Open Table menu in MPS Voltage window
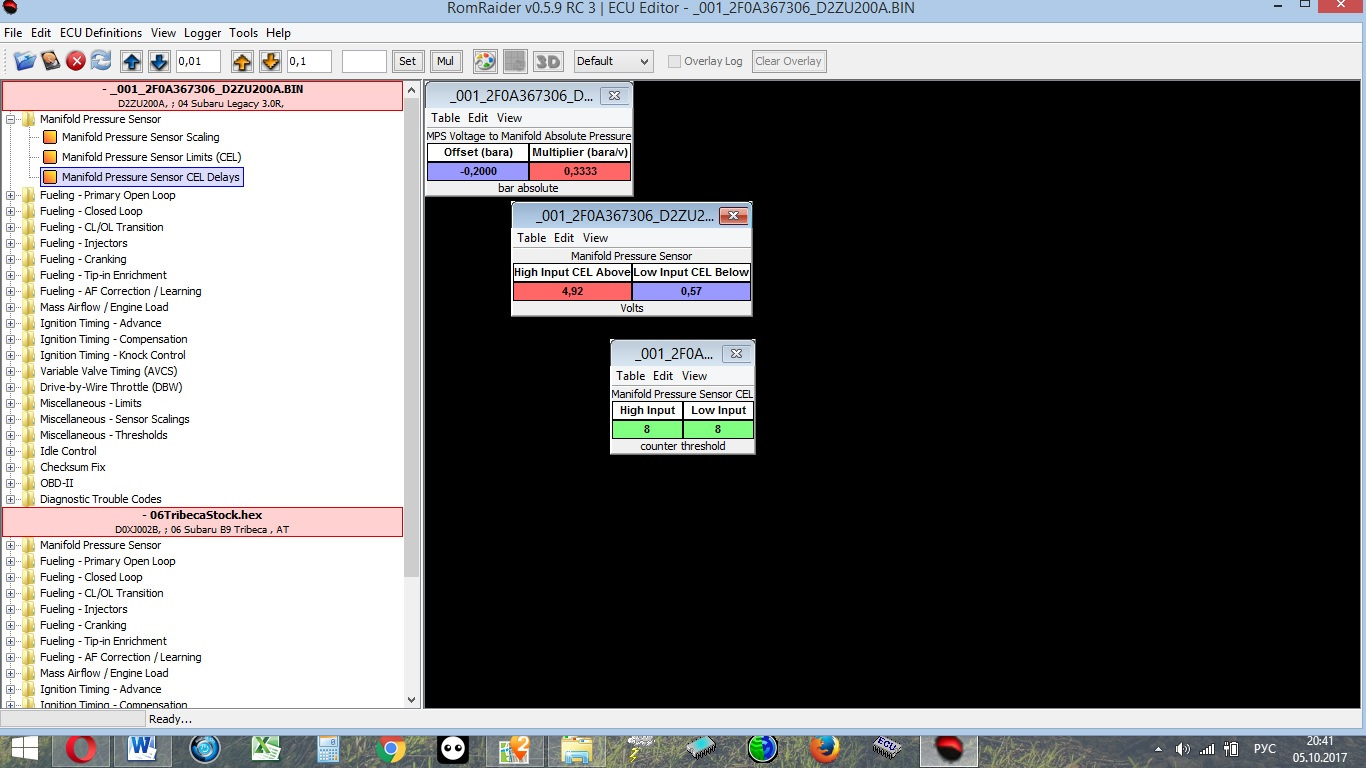The height and width of the screenshot is (768, 1366). pyautogui.click(x=446, y=118)
